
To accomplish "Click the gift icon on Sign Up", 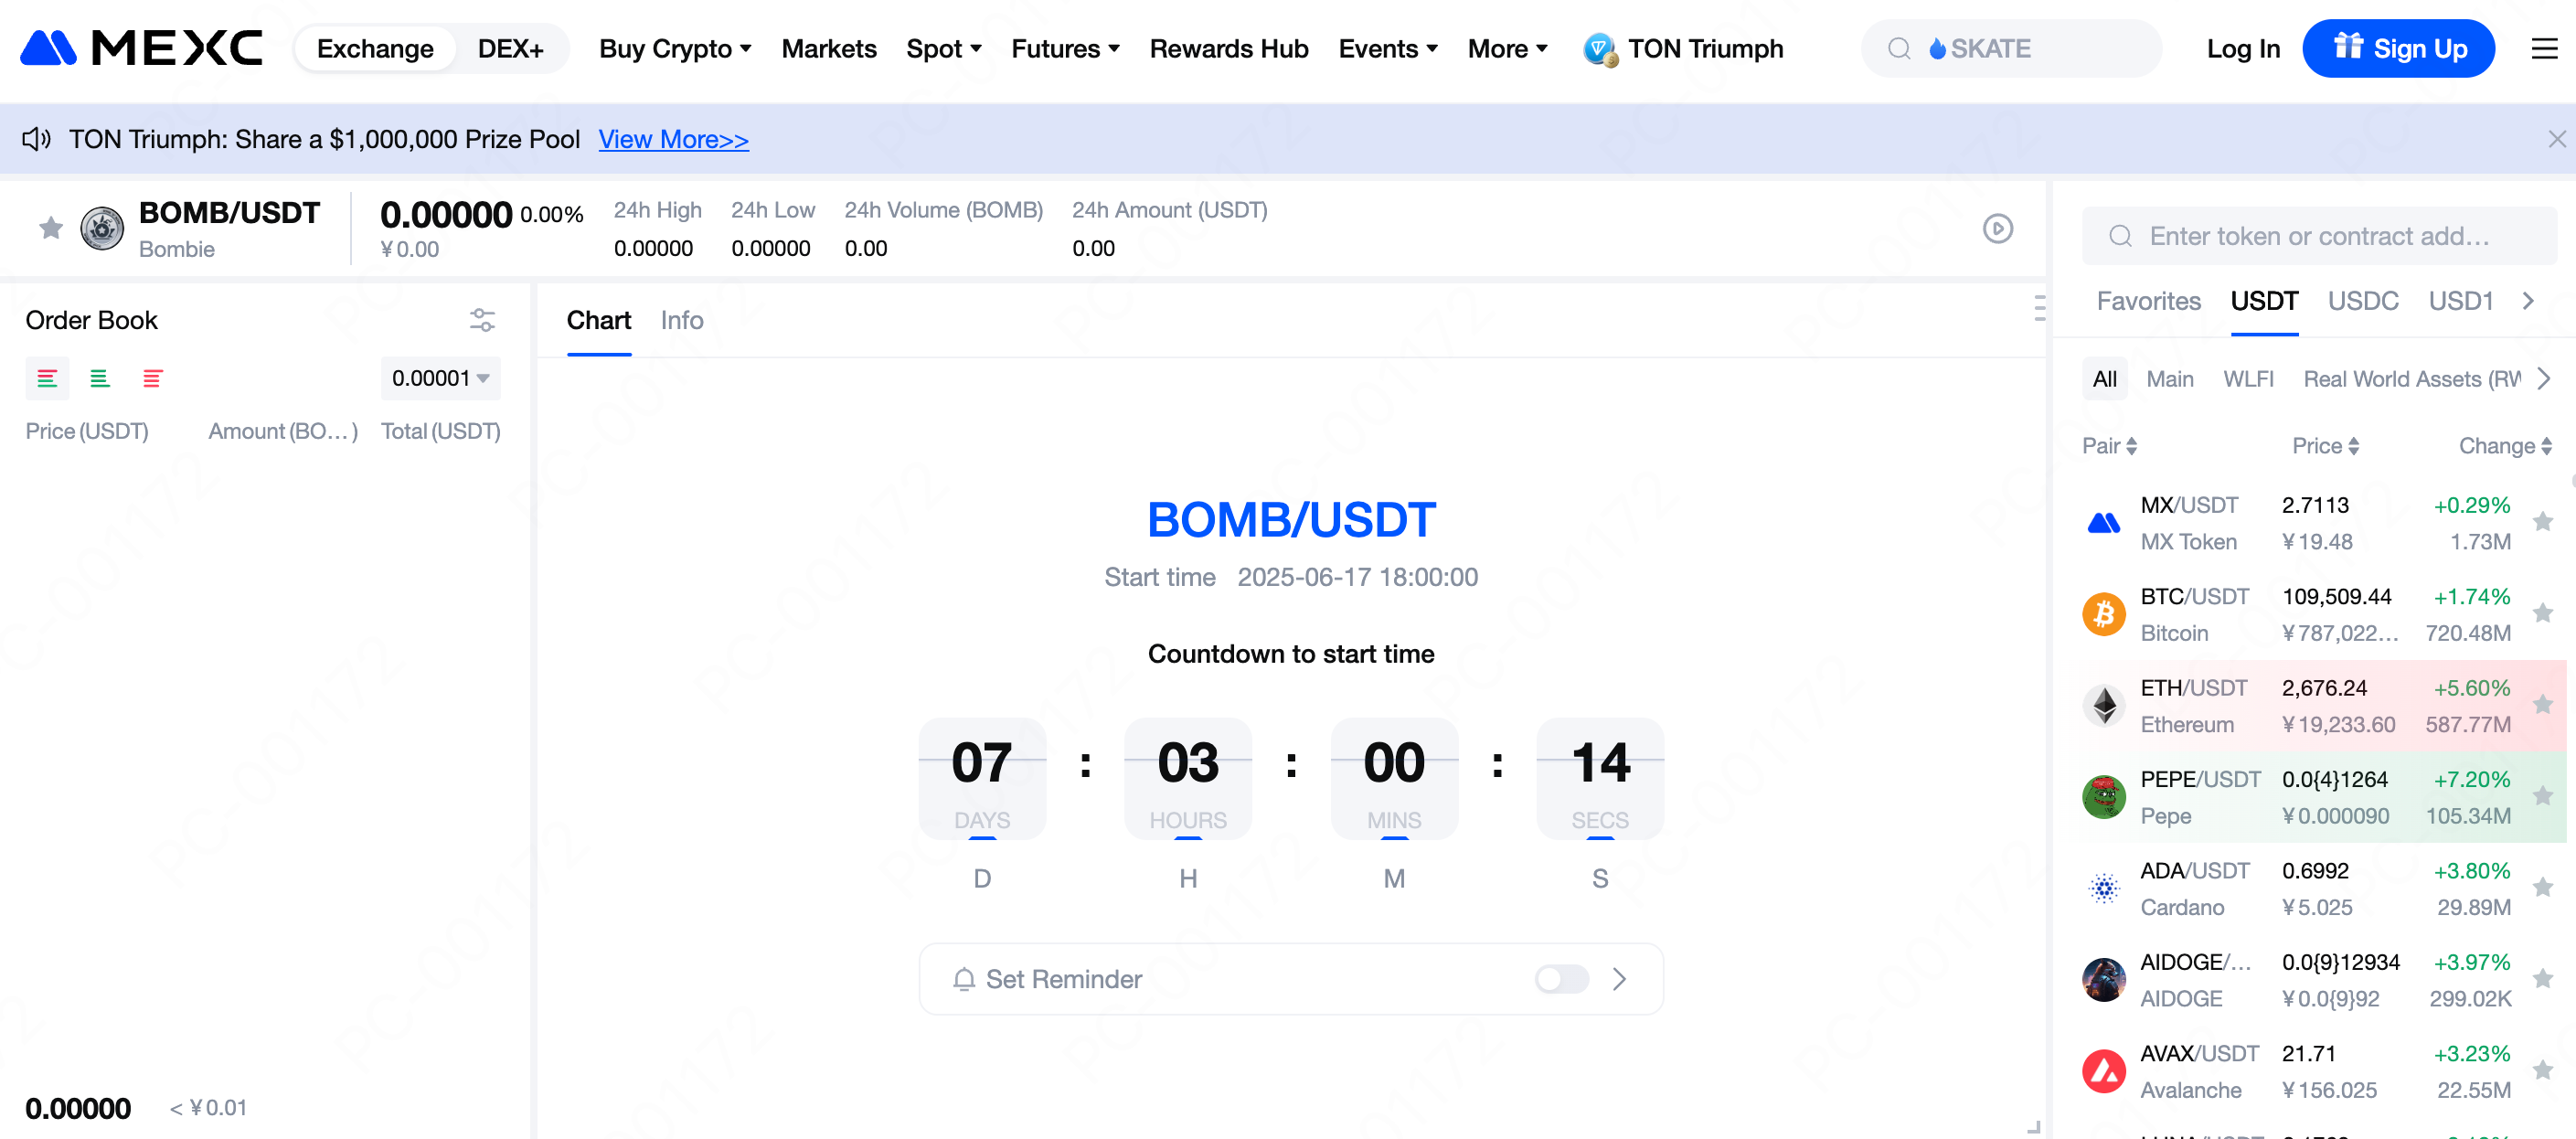I will click(2347, 46).
